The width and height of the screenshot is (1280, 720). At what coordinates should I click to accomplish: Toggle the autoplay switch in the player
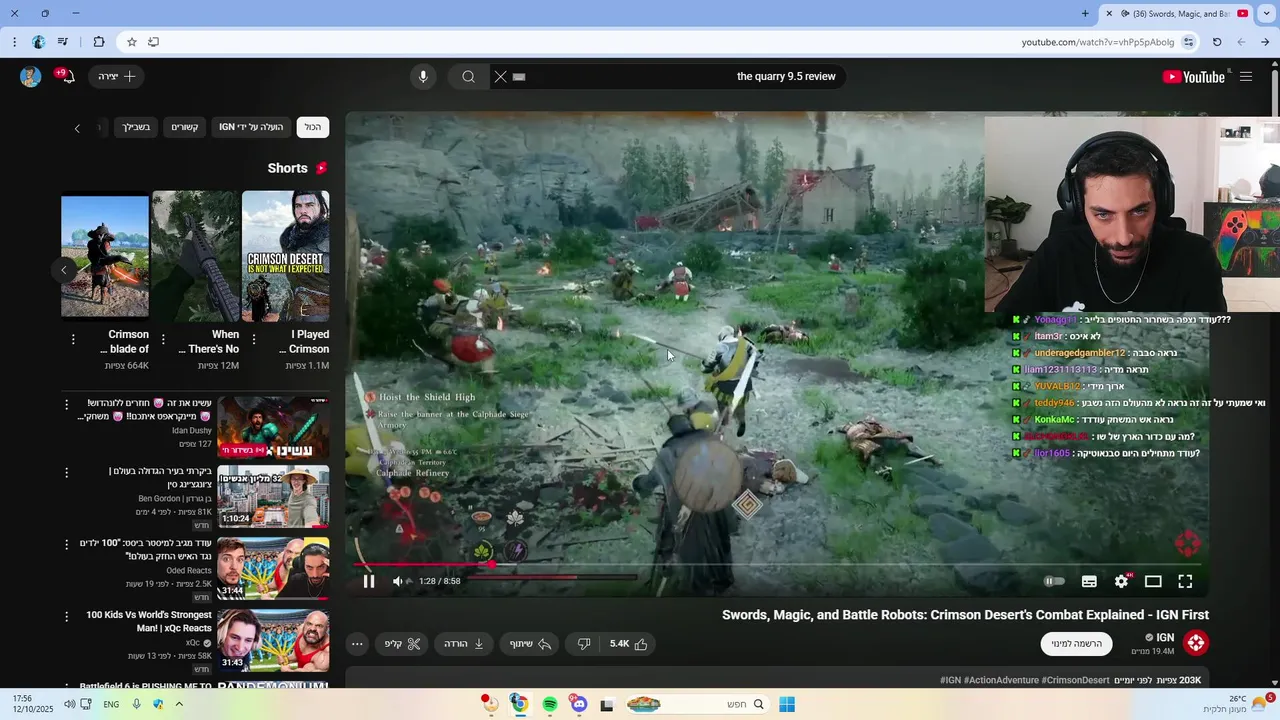point(1054,581)
